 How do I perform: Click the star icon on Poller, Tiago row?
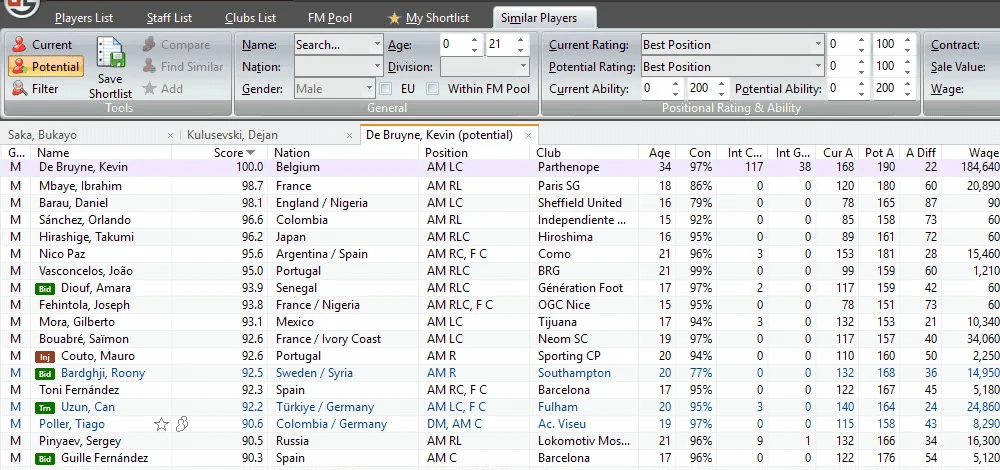pos(161,424)
